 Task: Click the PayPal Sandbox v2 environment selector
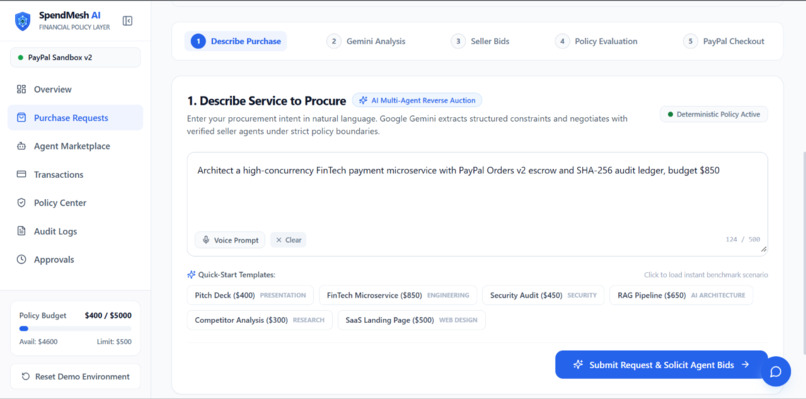point(75,58)
